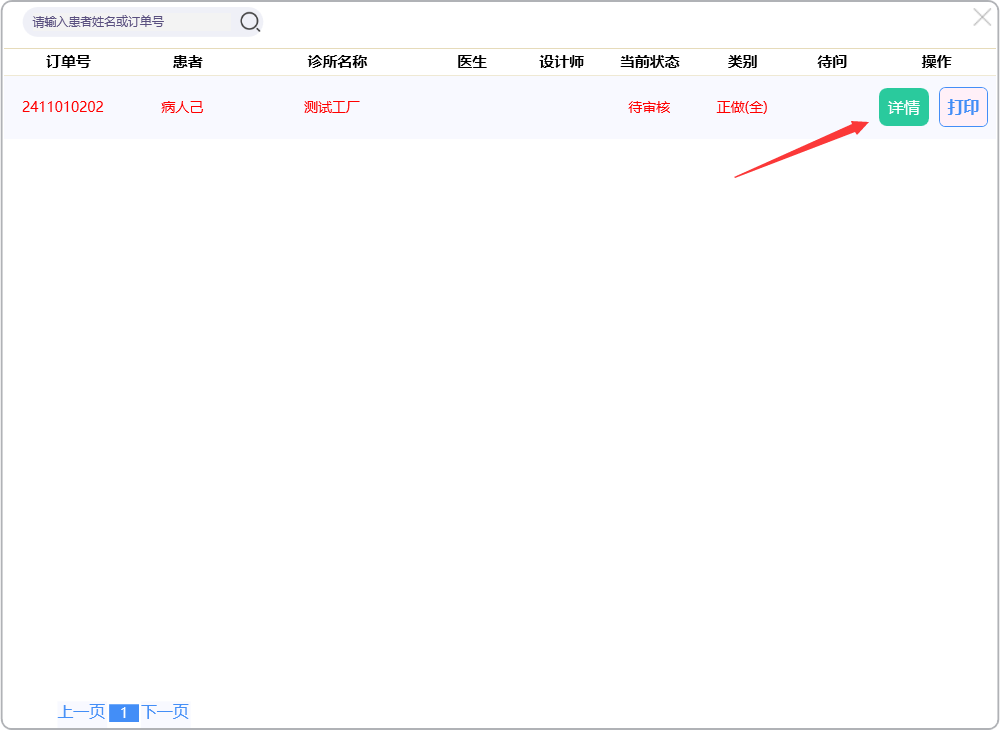Open 详情 for order 2411010202
1000x730 pixels.
[903, 107]
